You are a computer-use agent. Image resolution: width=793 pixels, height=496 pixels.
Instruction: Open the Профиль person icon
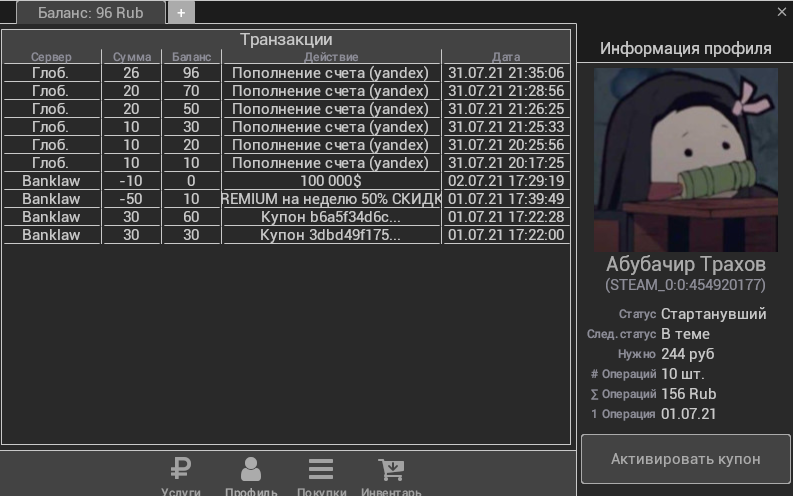tap(251, 470)
